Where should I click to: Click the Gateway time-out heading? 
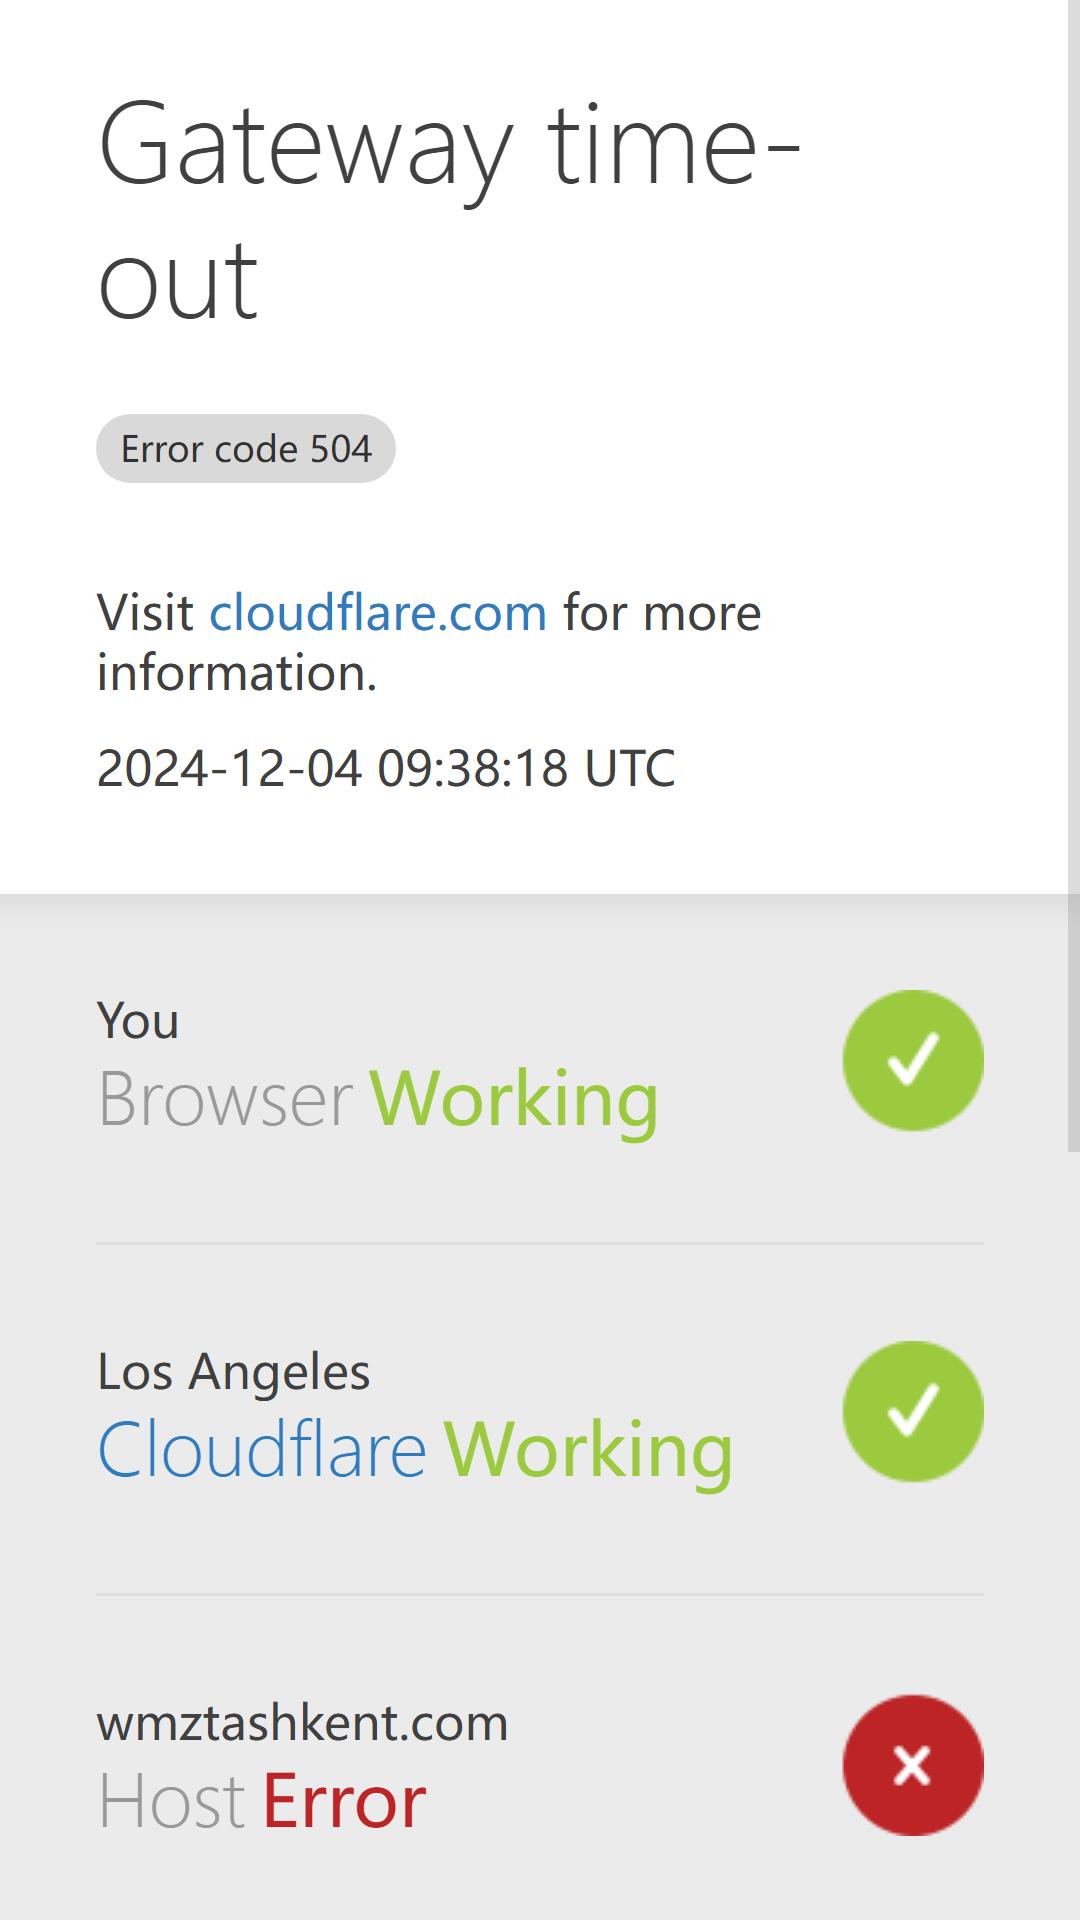point(450,210)
